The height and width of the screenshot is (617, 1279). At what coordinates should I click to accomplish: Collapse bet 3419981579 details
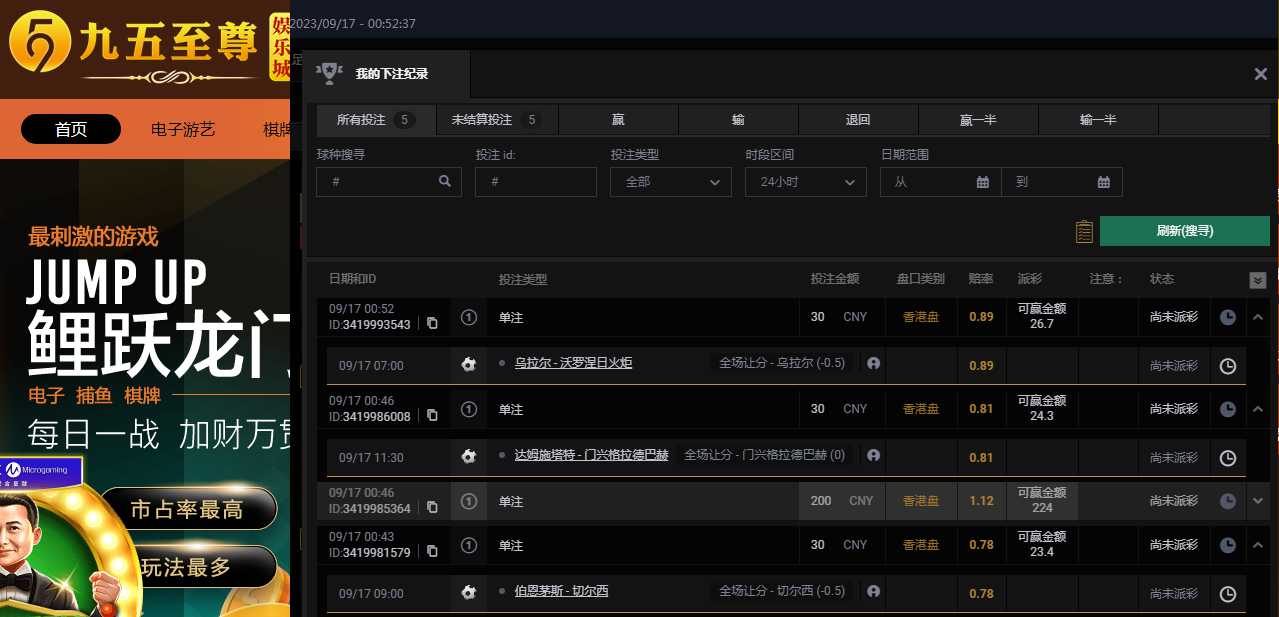(1258, 545)
